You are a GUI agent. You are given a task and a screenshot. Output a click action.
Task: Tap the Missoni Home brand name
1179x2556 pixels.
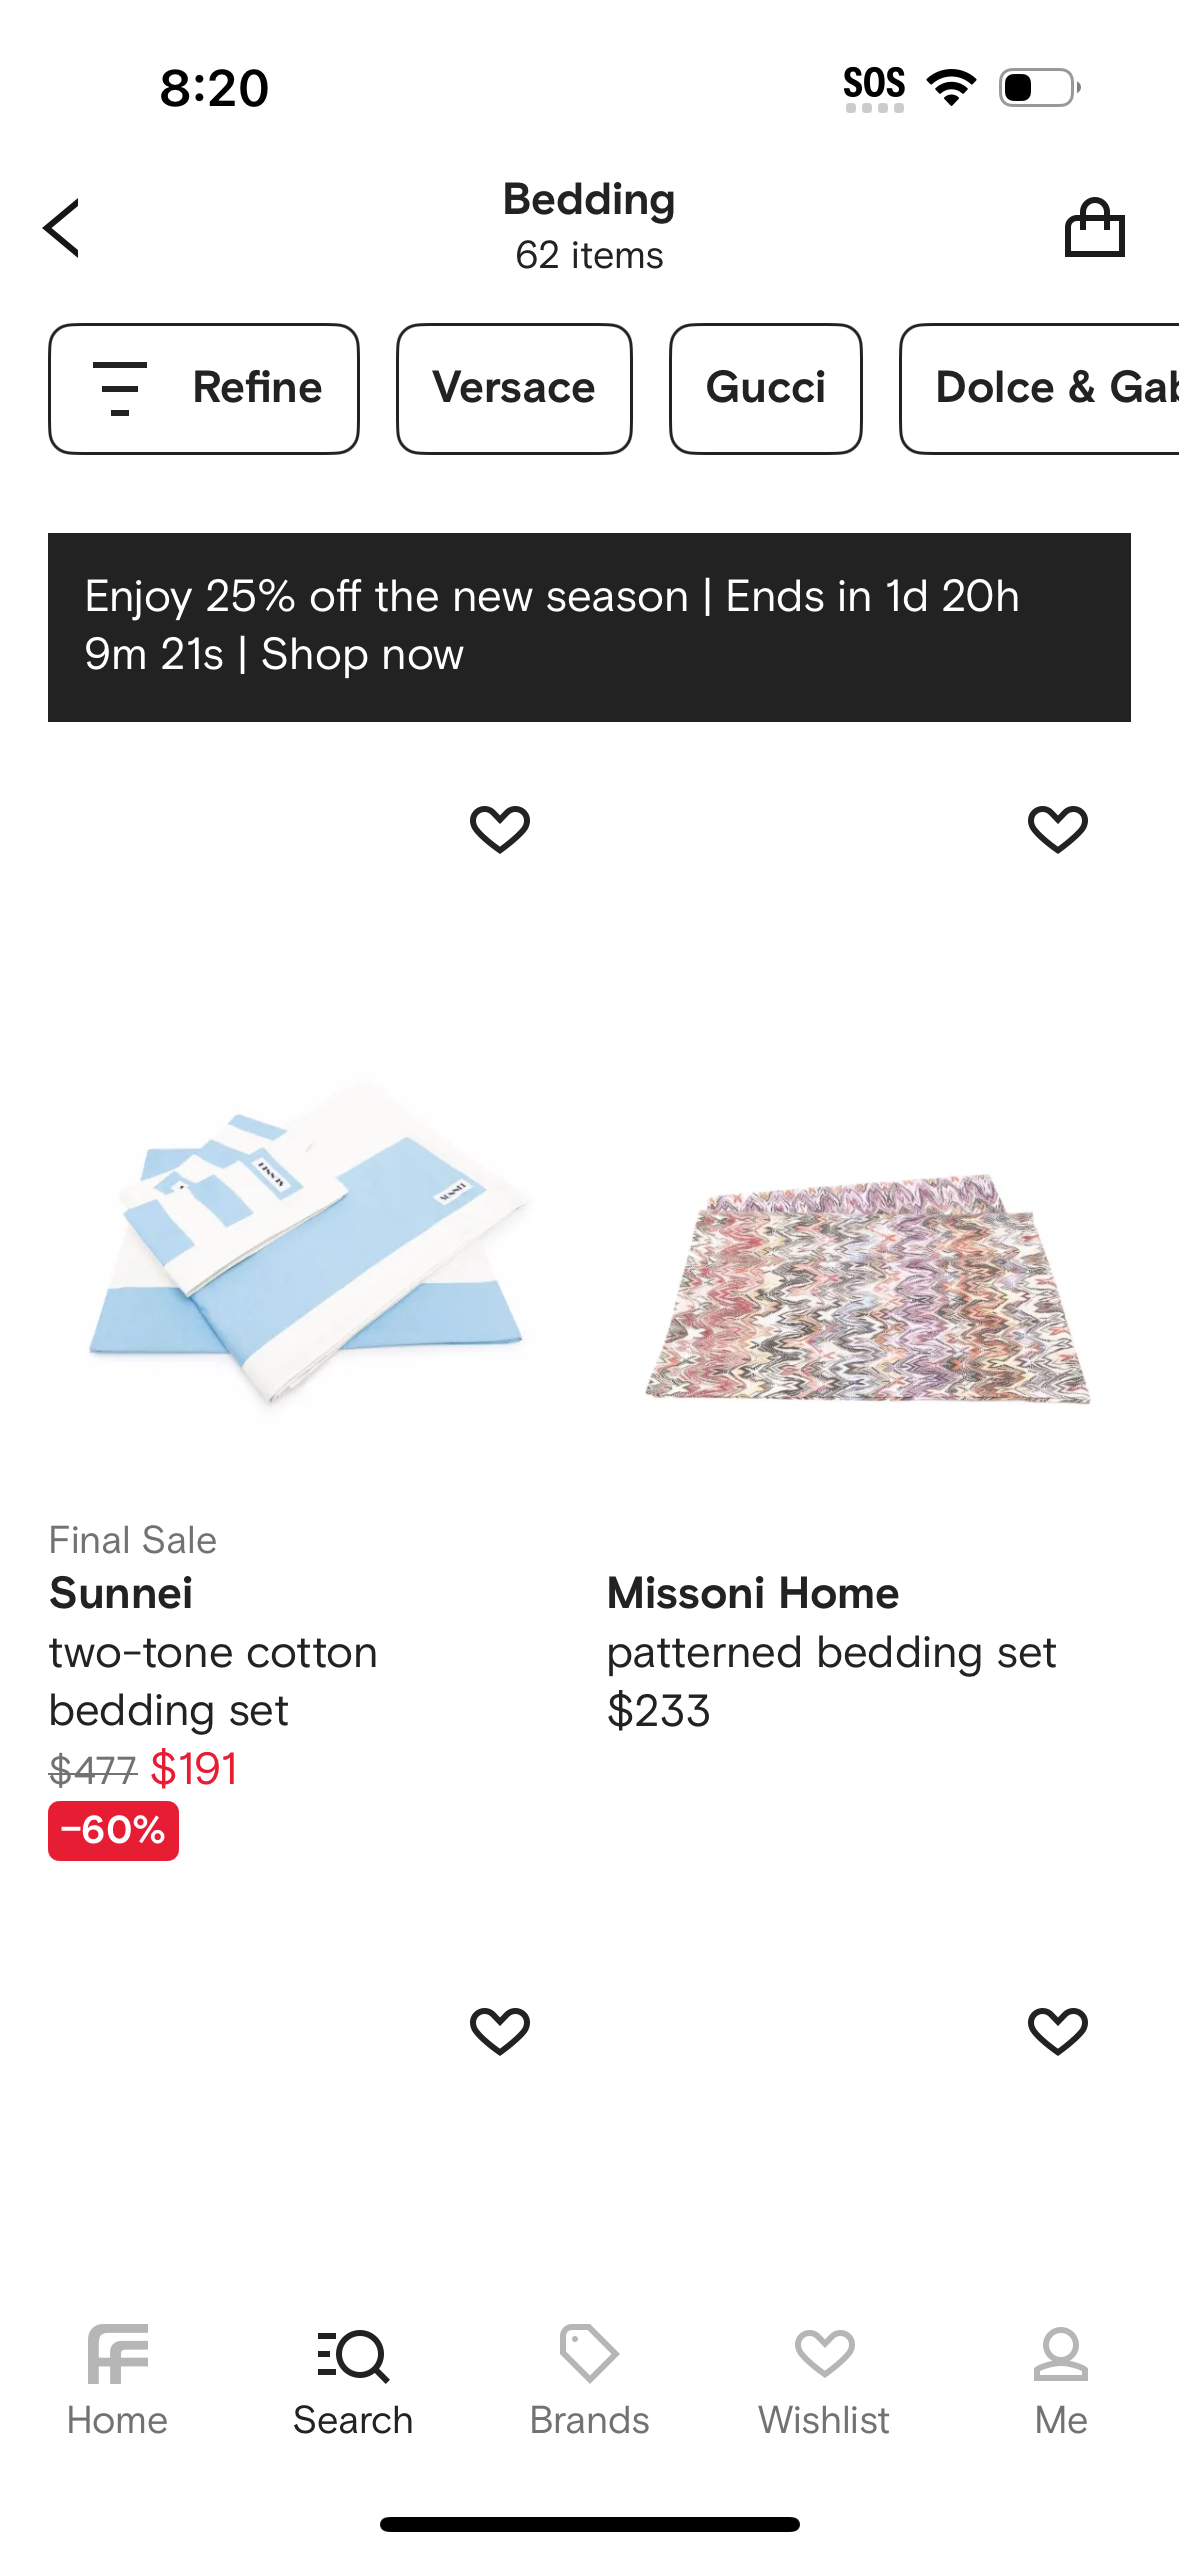point(753,1593)
